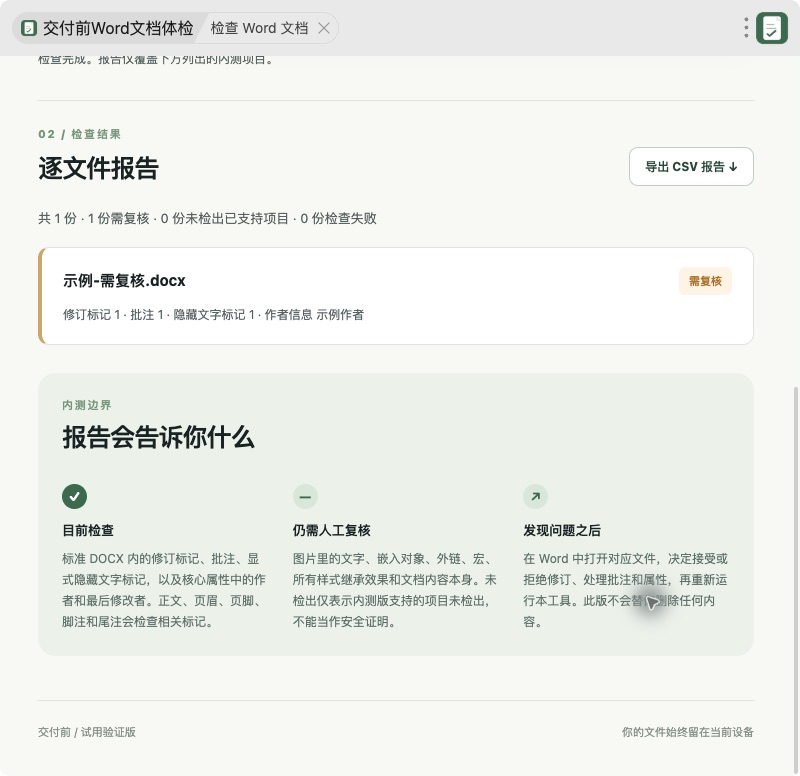Close the 检查 Word 文档 tab
The image size is (800, 776).
[x=324, y=28]
